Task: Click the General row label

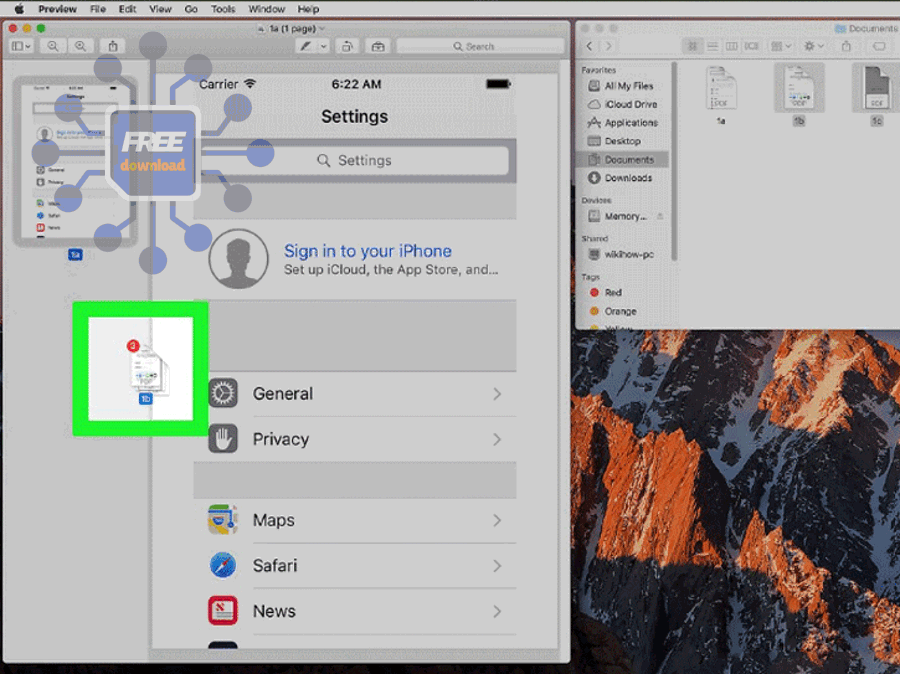Action: 283,393
